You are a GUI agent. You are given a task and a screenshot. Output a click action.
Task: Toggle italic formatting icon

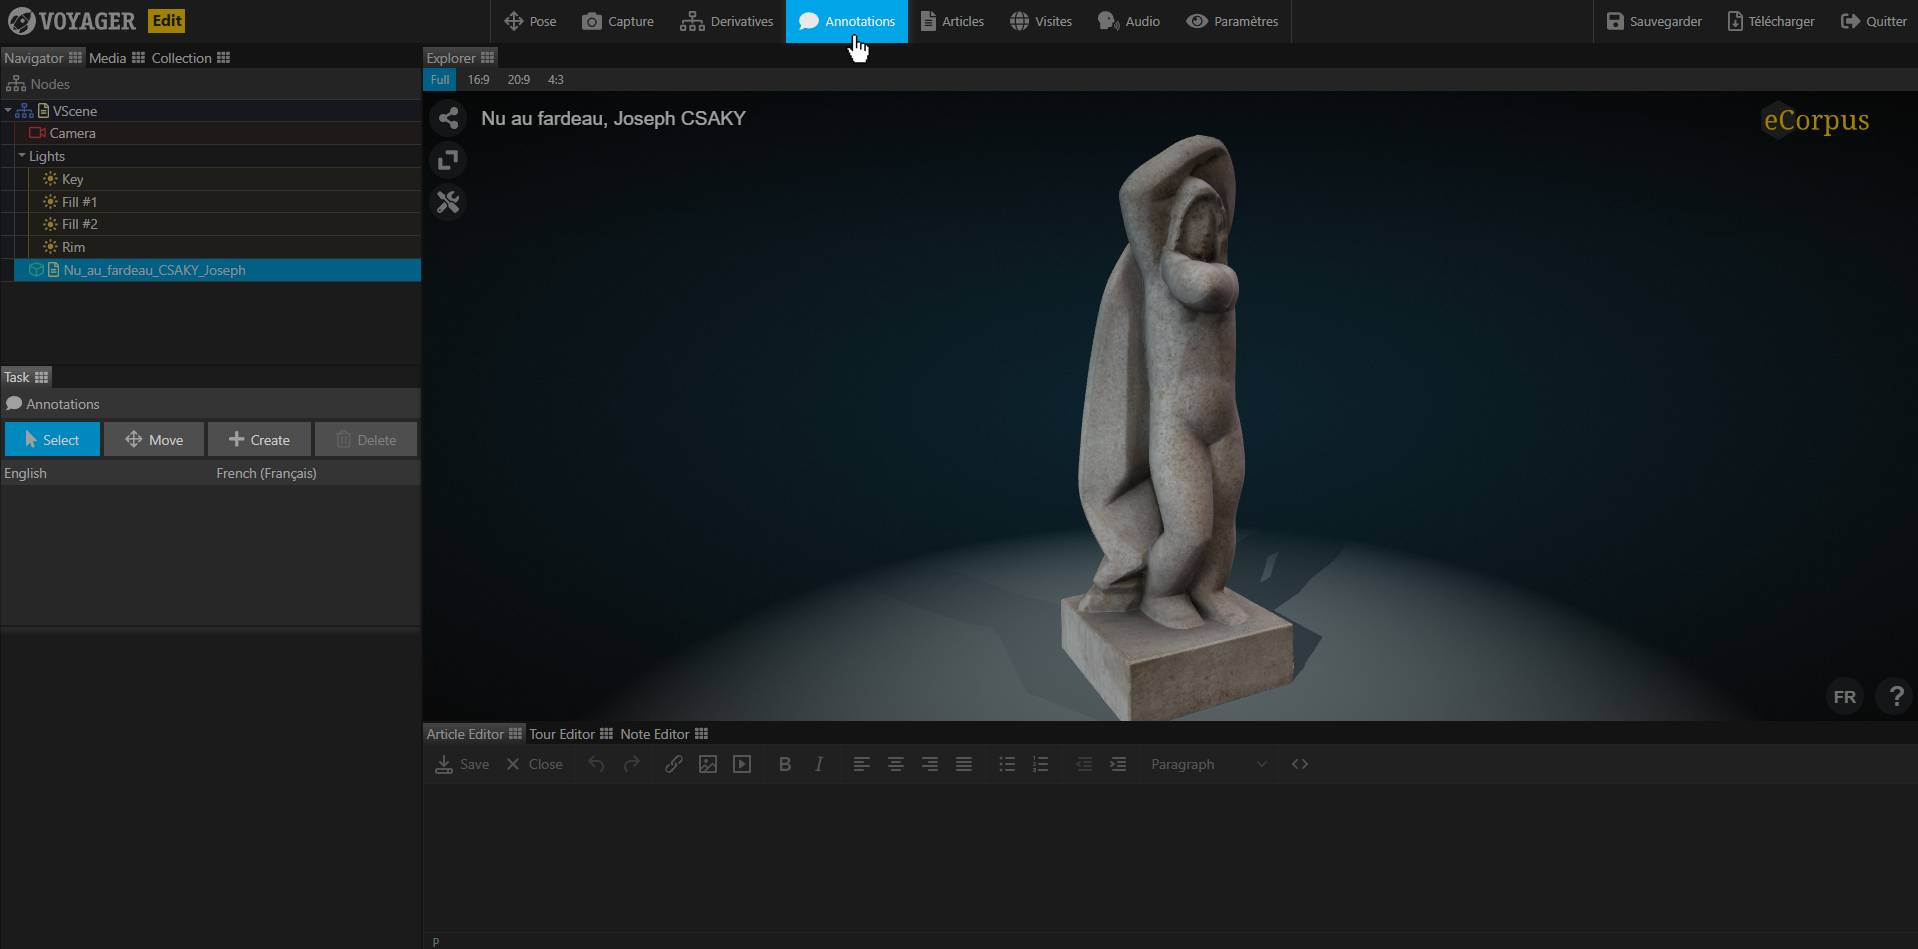[819, 764]
